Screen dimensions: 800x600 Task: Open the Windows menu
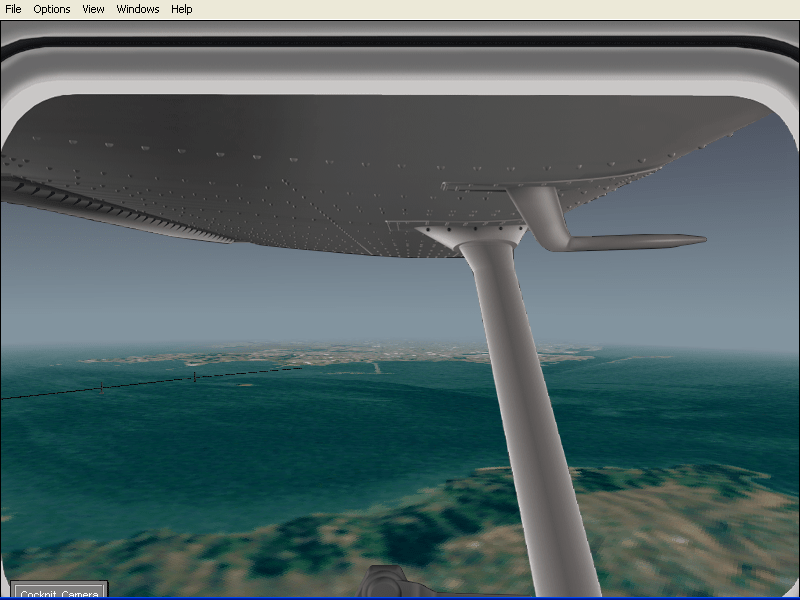click(x=138, y=9)
